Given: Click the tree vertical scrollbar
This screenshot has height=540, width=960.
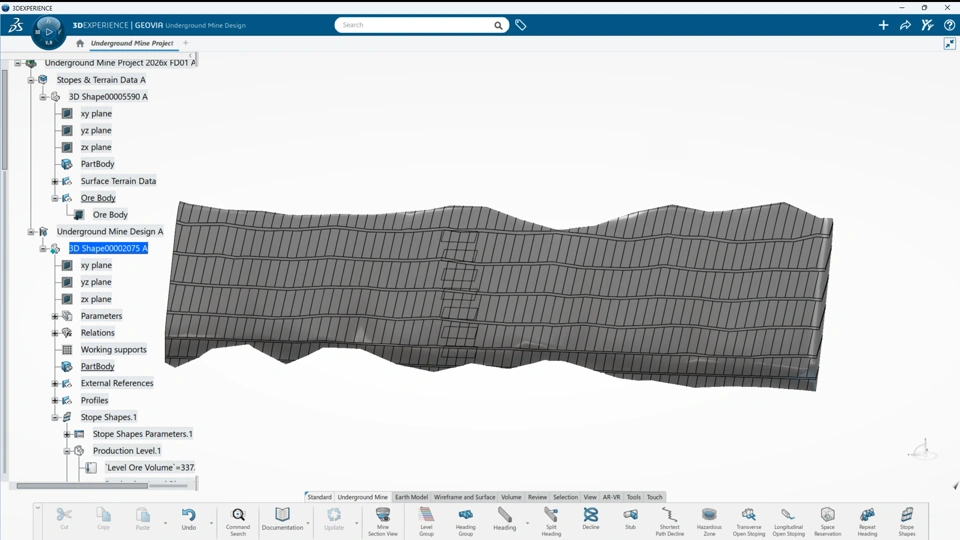Looking at the screenshot, I should 4,119.
